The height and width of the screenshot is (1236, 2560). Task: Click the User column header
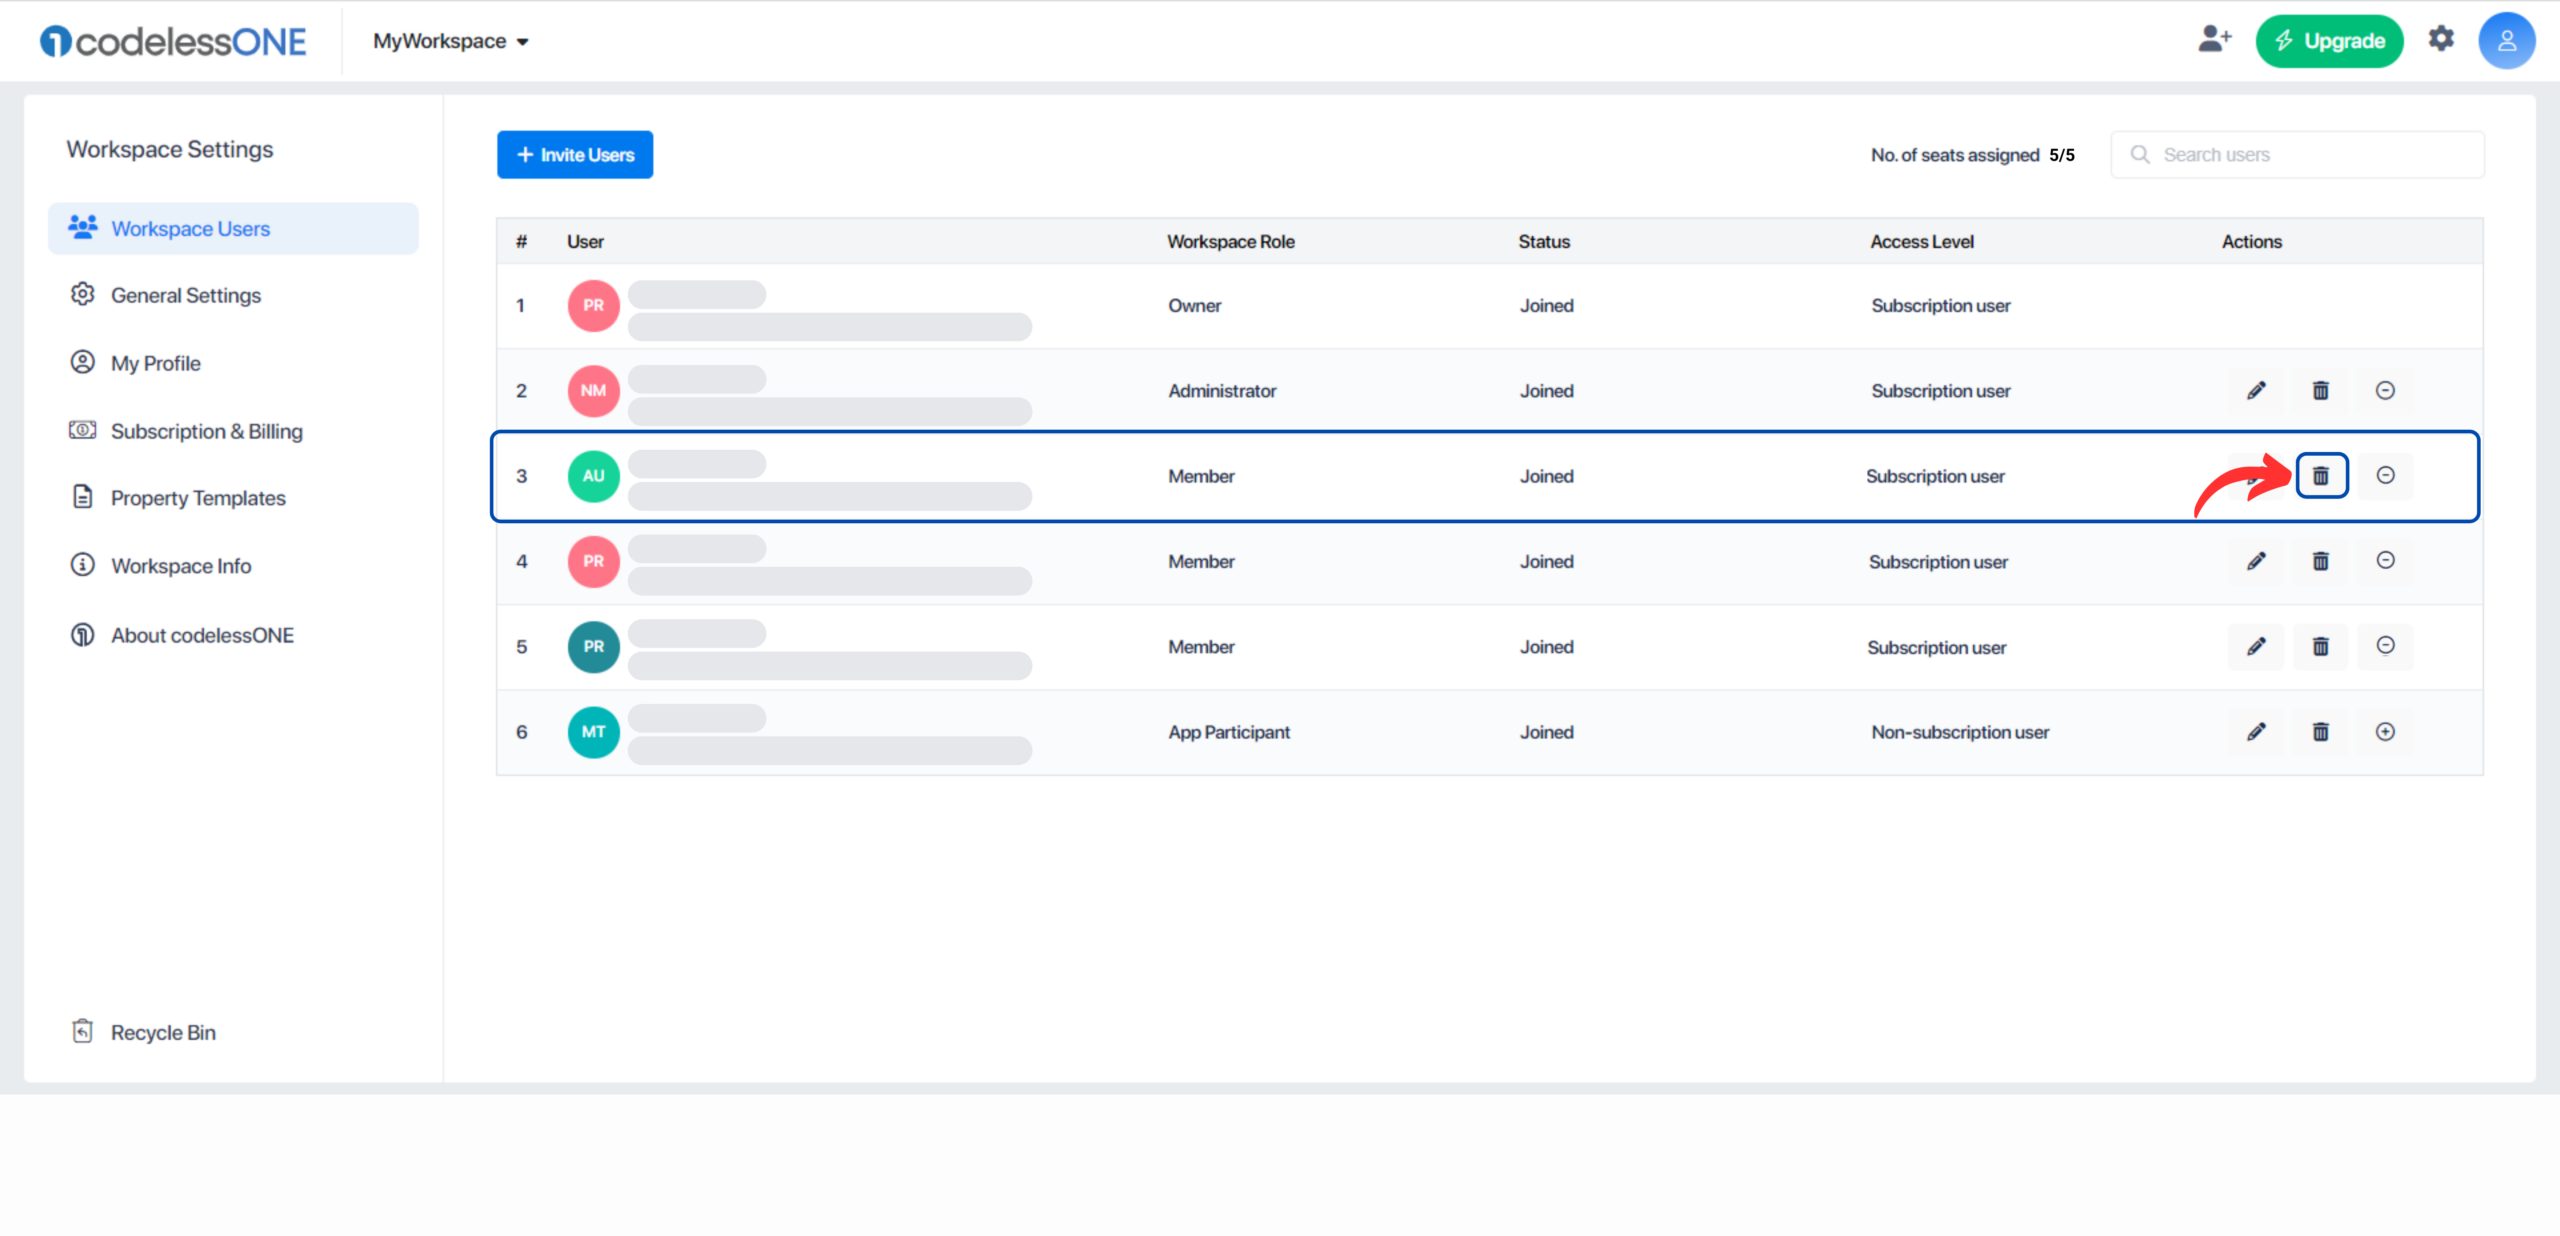[x=585, y=241]
